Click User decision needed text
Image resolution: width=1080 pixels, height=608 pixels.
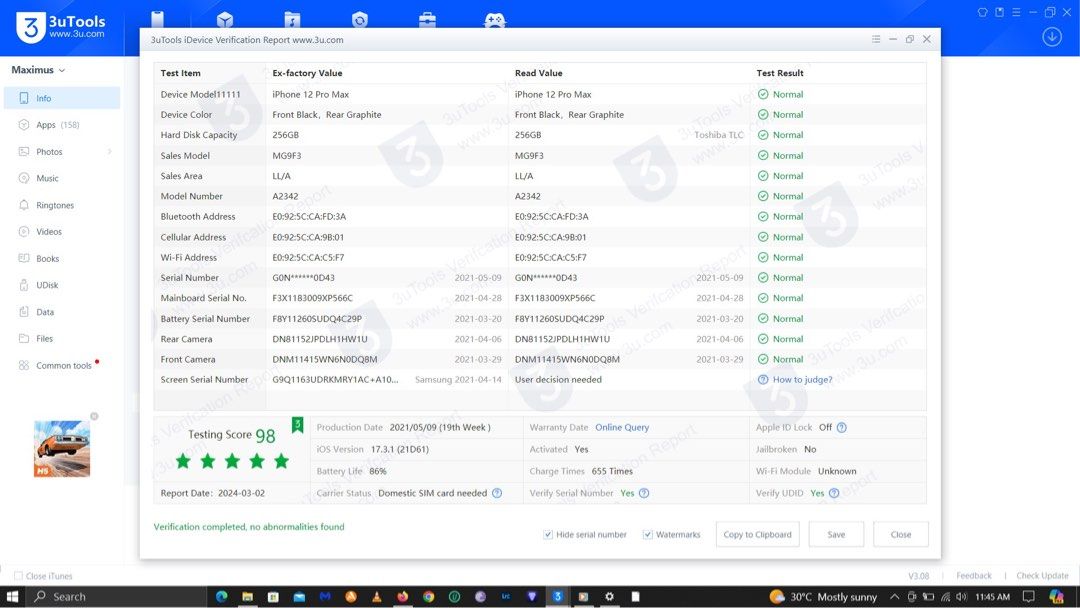coord(558,379)
